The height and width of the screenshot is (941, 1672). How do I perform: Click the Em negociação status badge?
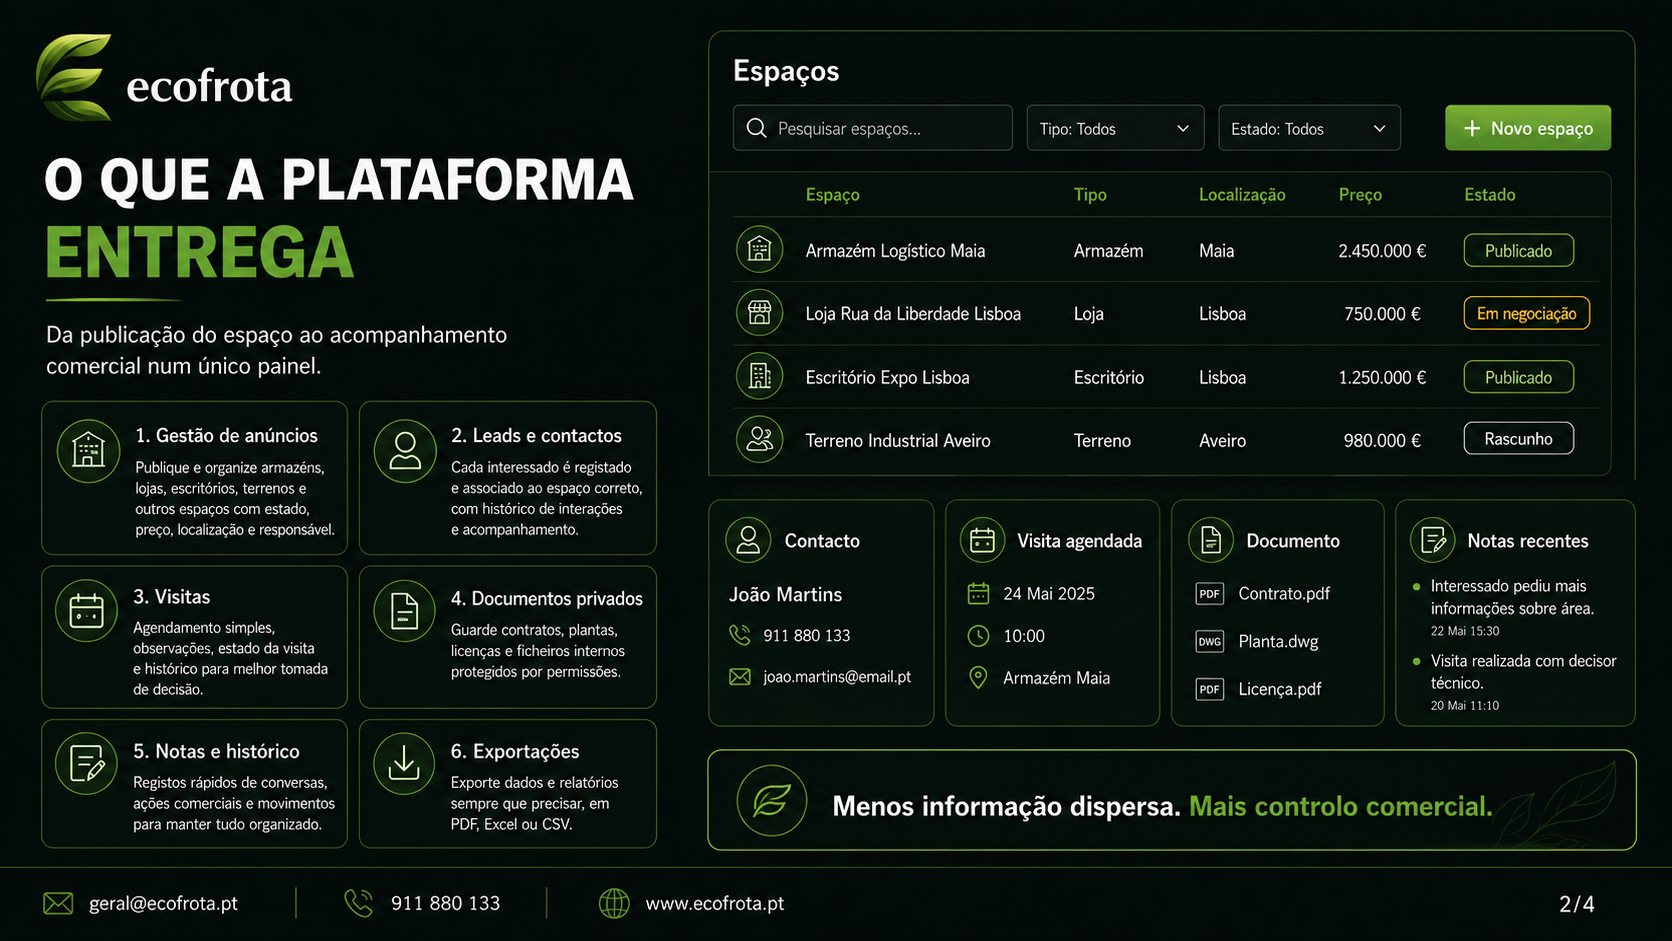point(1526,313)
